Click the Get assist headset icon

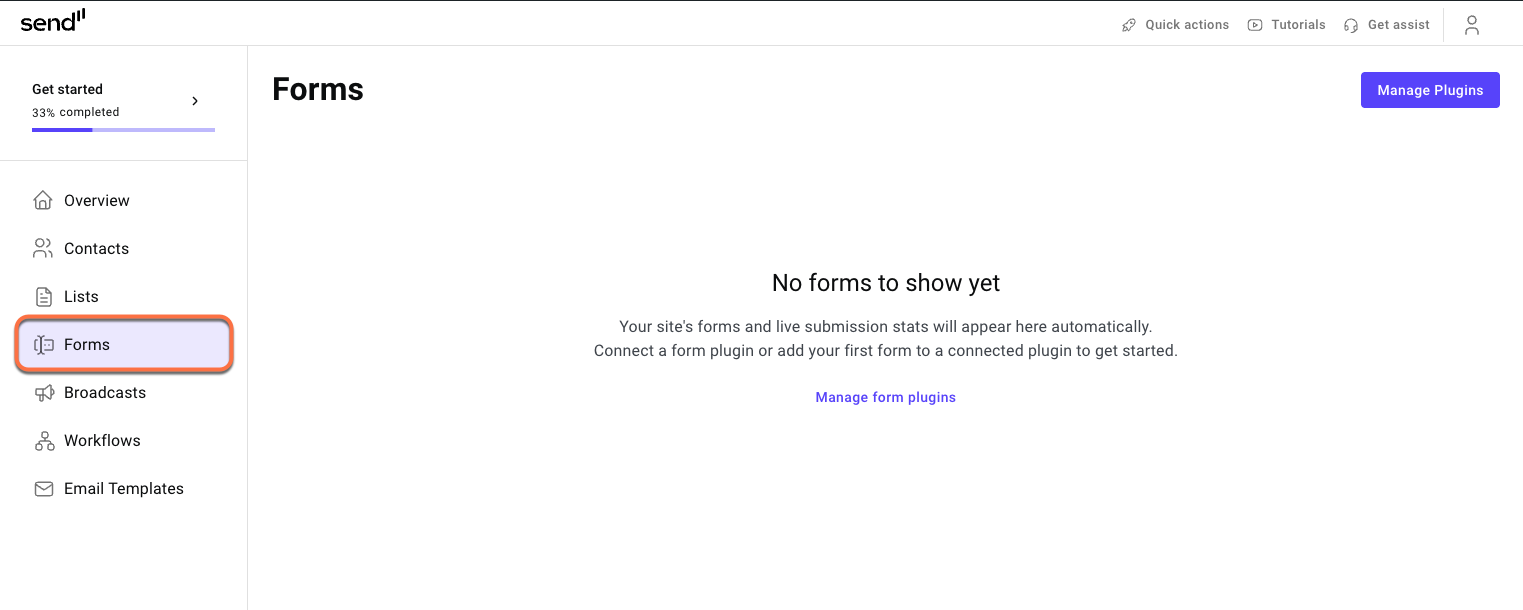[1352, 25]
